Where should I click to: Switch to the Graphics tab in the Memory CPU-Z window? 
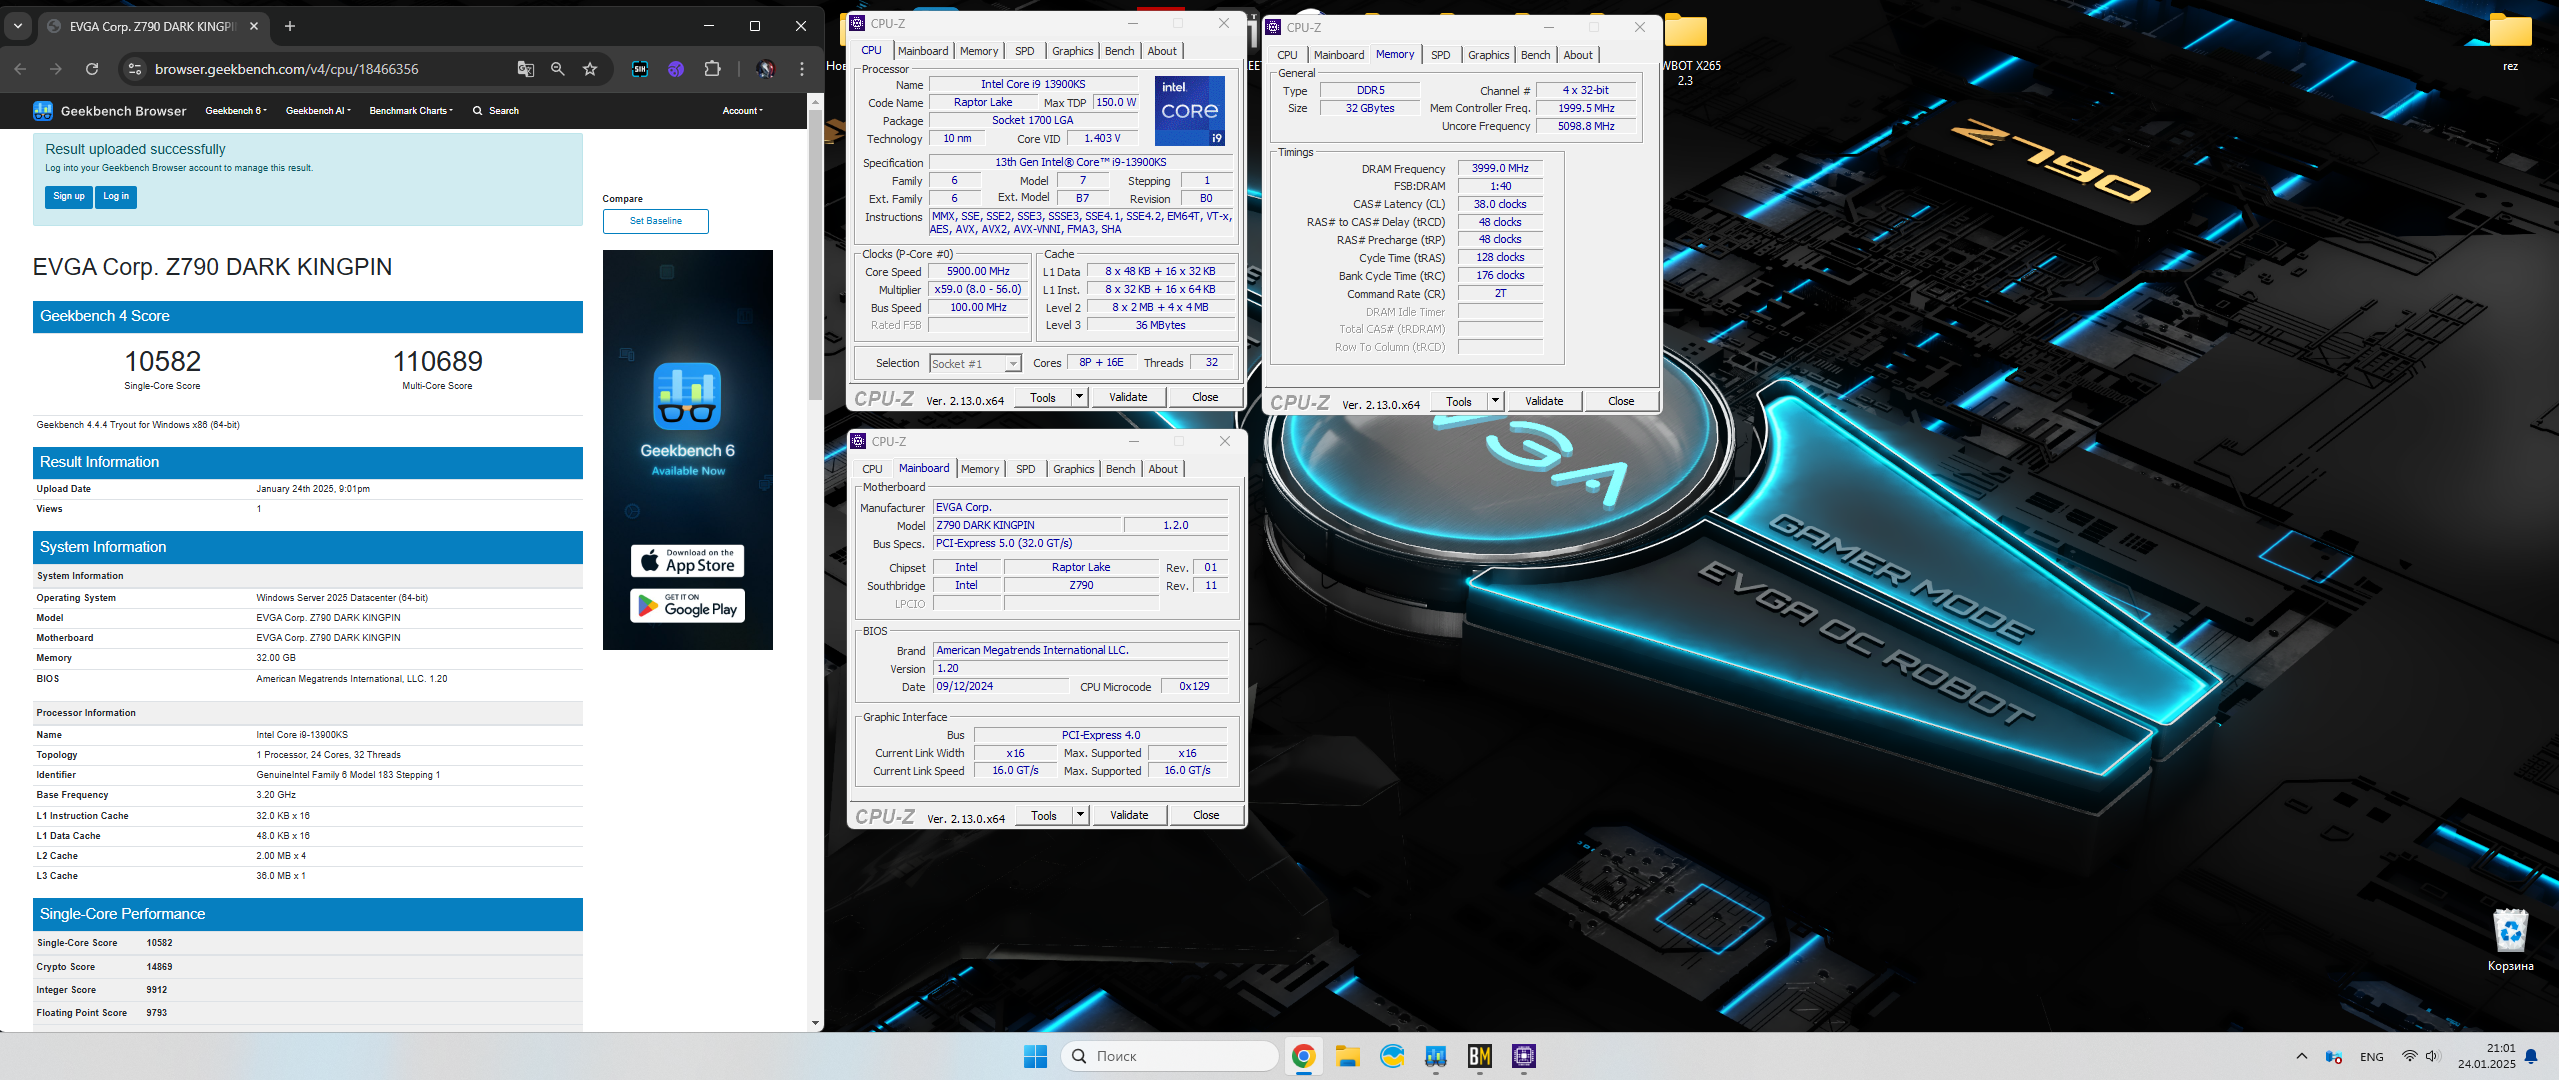point(1488,55)
